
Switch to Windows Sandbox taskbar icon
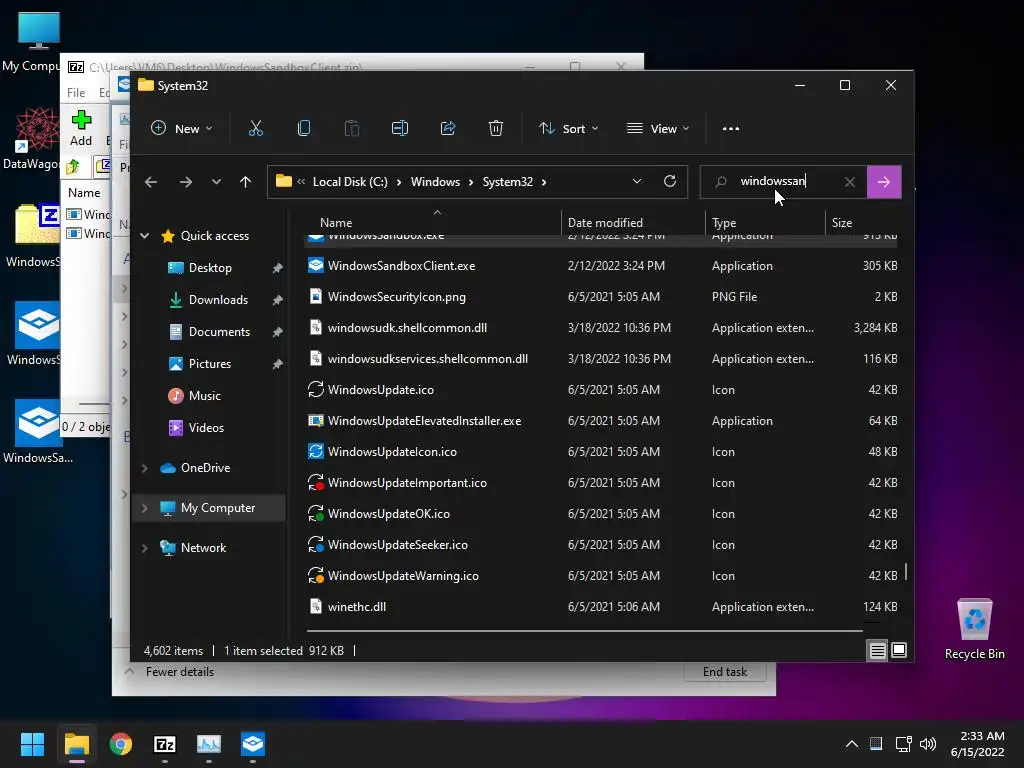(x=253, y=744)
